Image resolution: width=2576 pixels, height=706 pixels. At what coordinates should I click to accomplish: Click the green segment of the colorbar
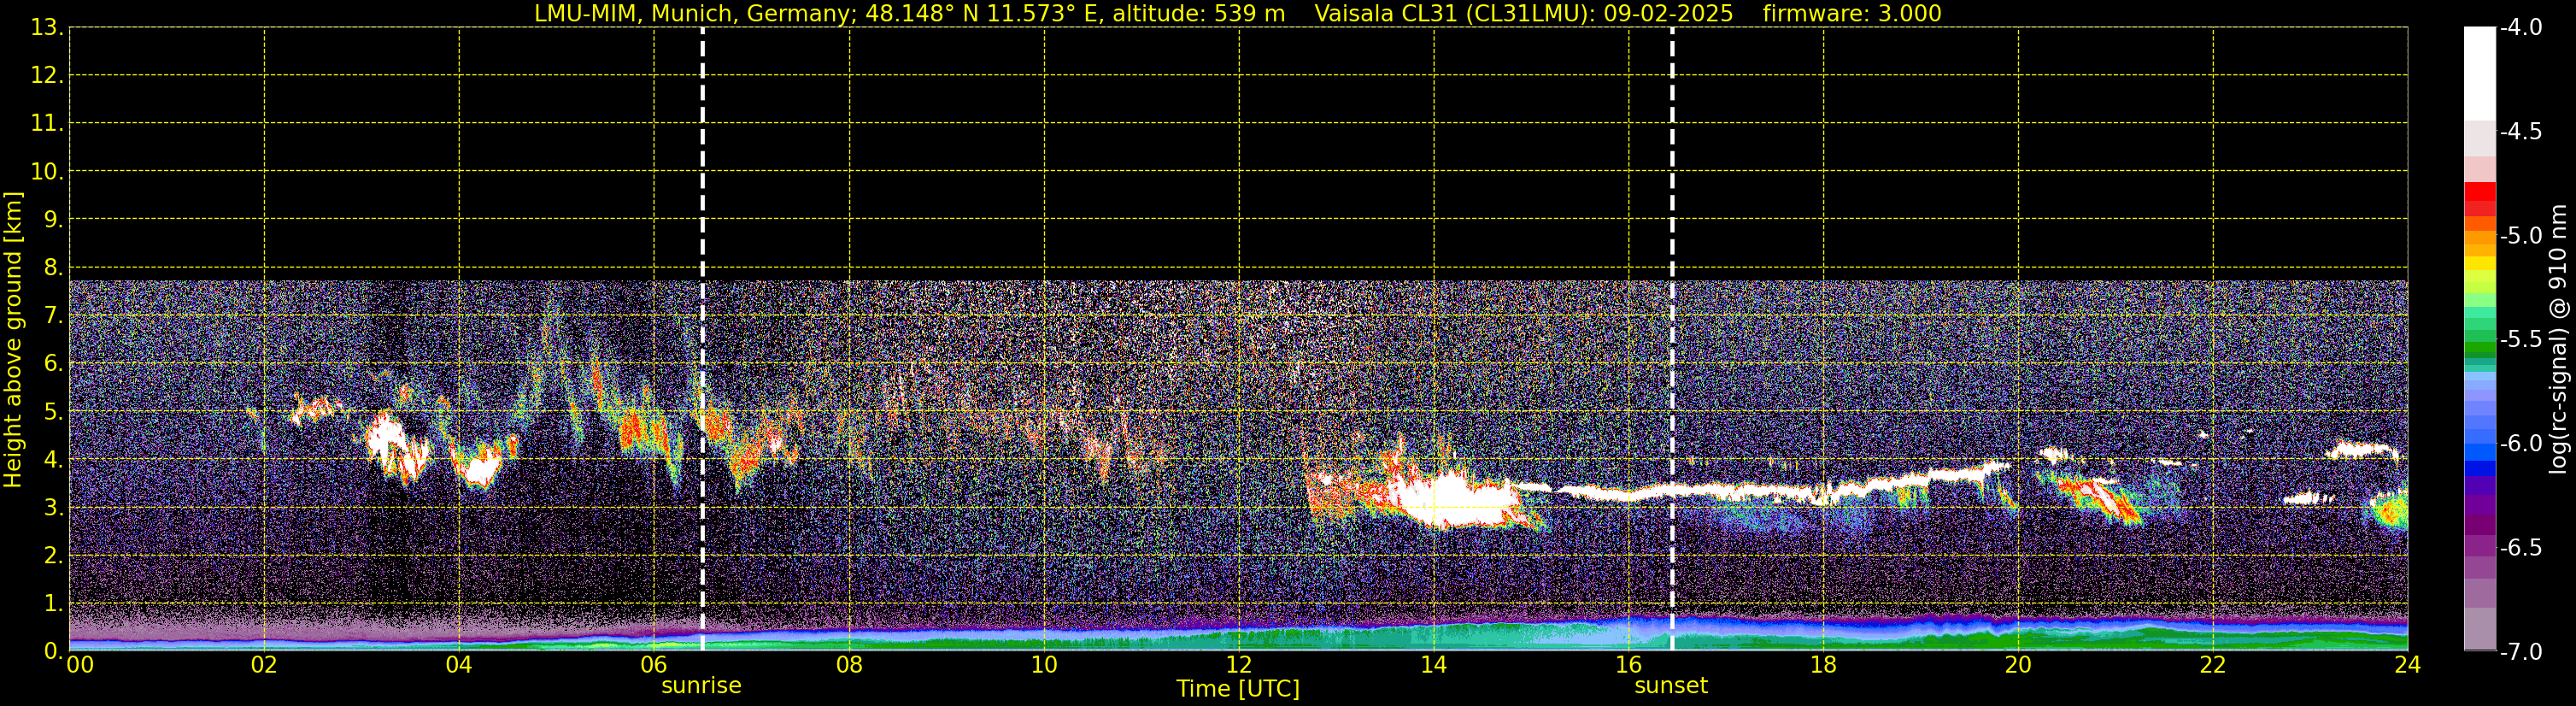(2479, 349)
